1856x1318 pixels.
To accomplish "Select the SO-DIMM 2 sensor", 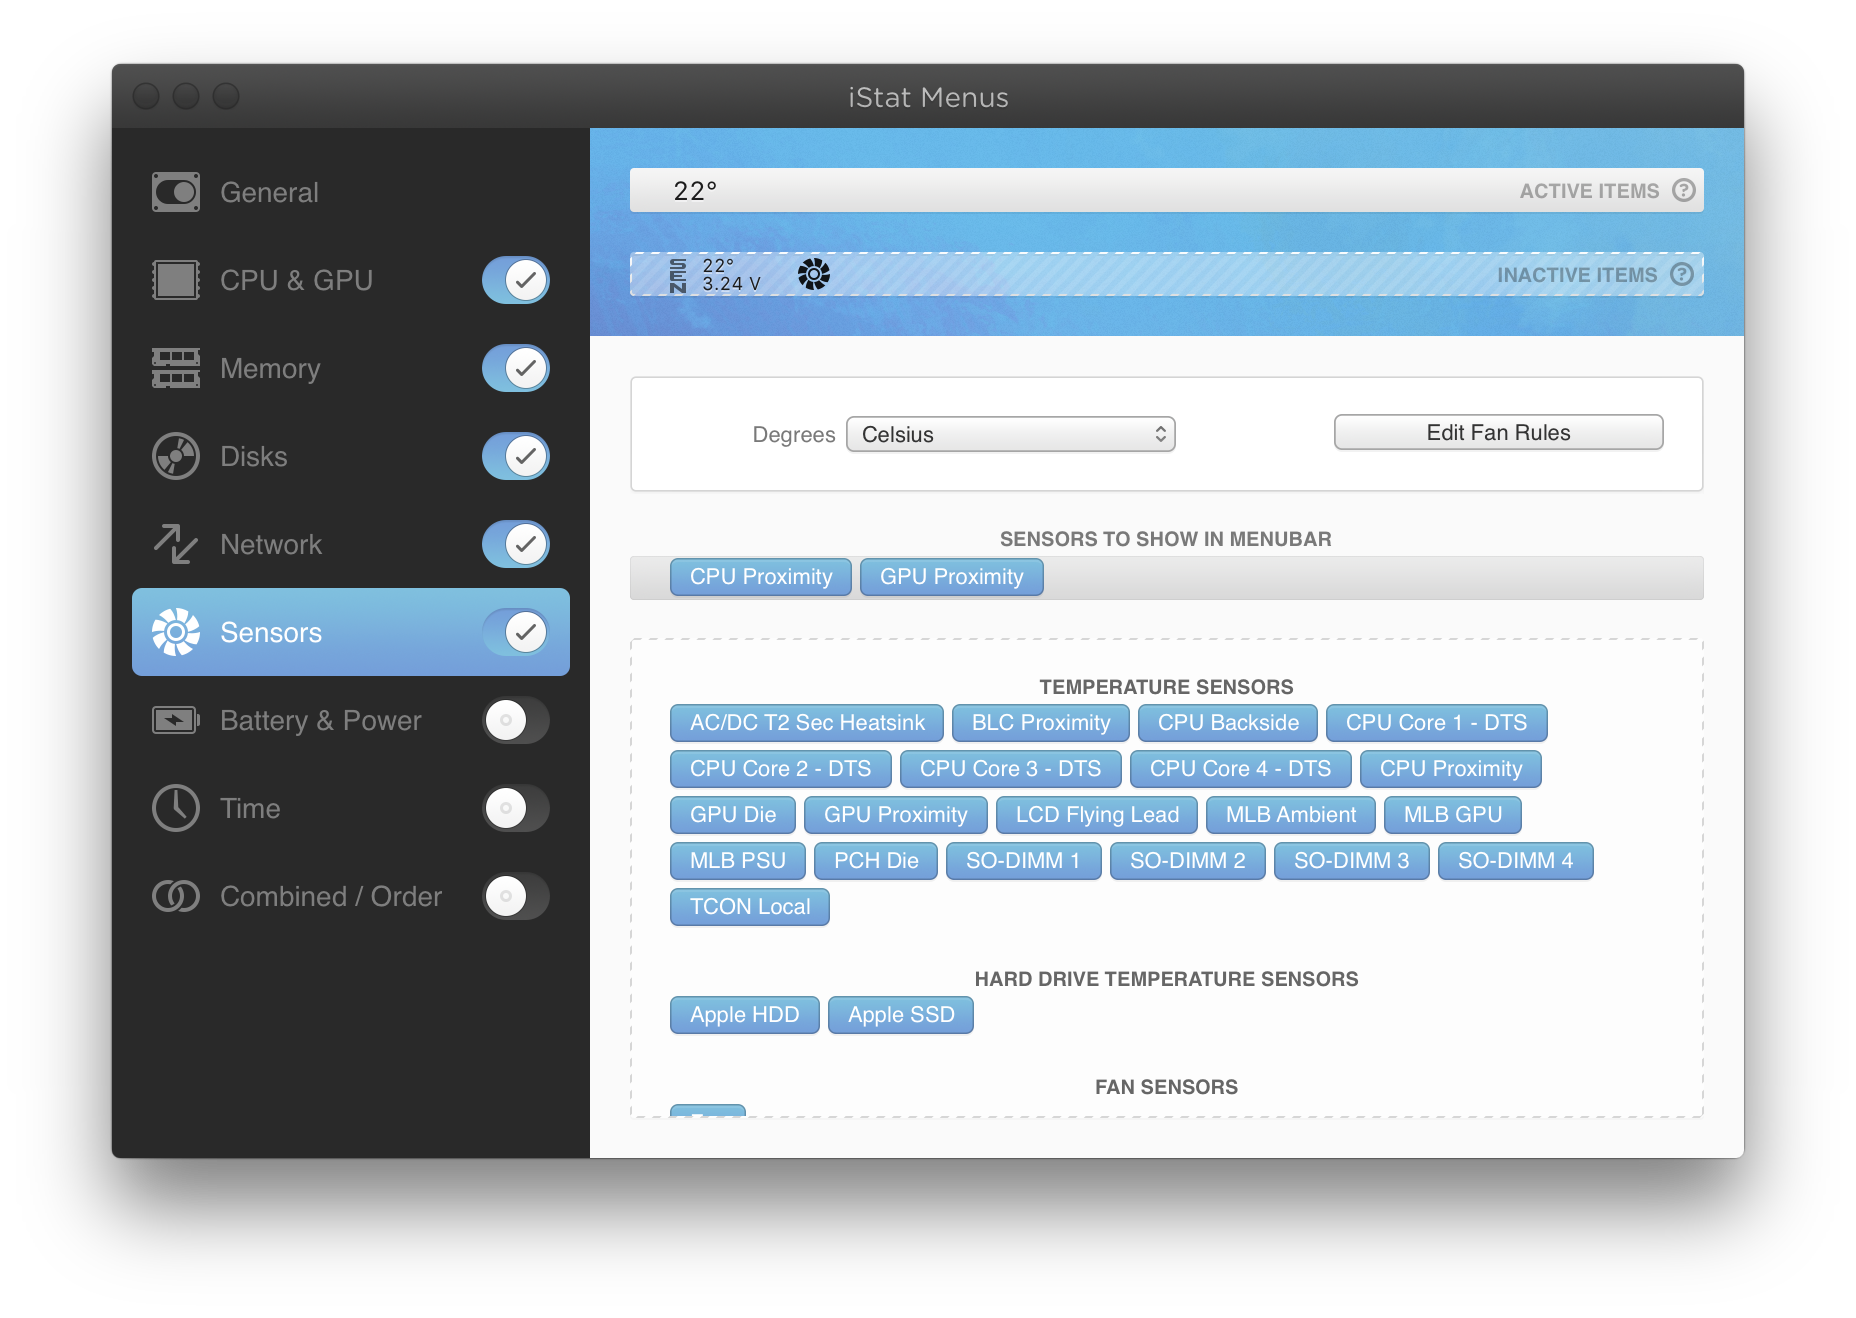I will [x=1188, y=861].
